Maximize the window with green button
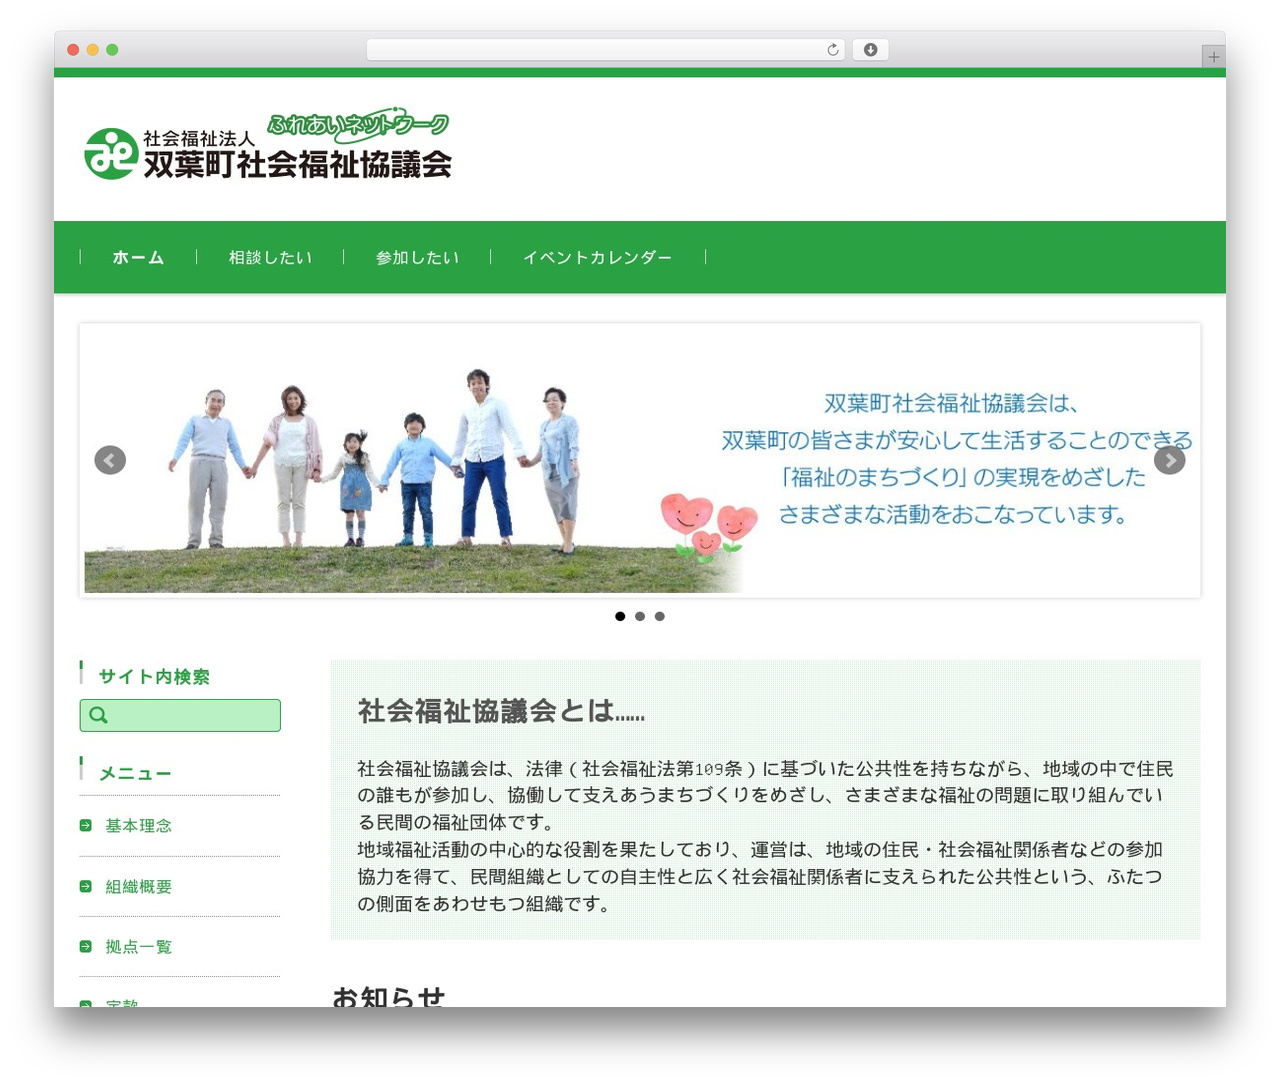The image size is (1280, 1084). click(112, 50)
